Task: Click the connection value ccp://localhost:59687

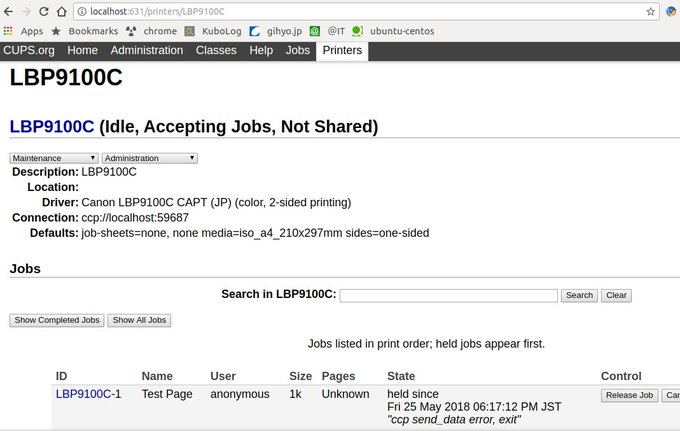Action: [135, 218]
